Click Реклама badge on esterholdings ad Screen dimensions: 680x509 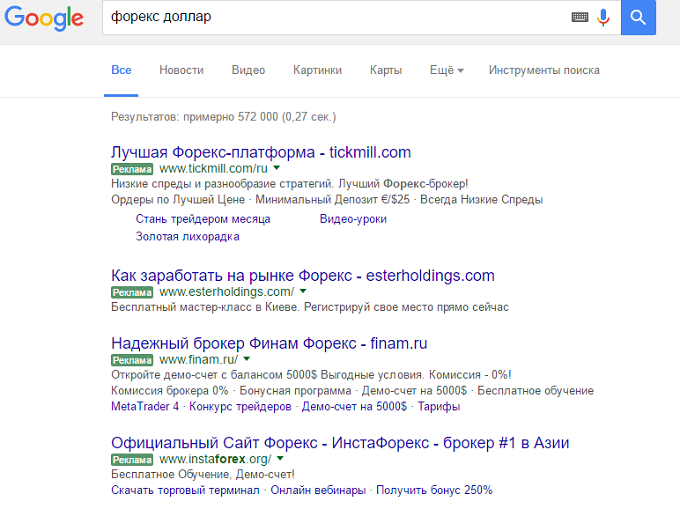132,292
